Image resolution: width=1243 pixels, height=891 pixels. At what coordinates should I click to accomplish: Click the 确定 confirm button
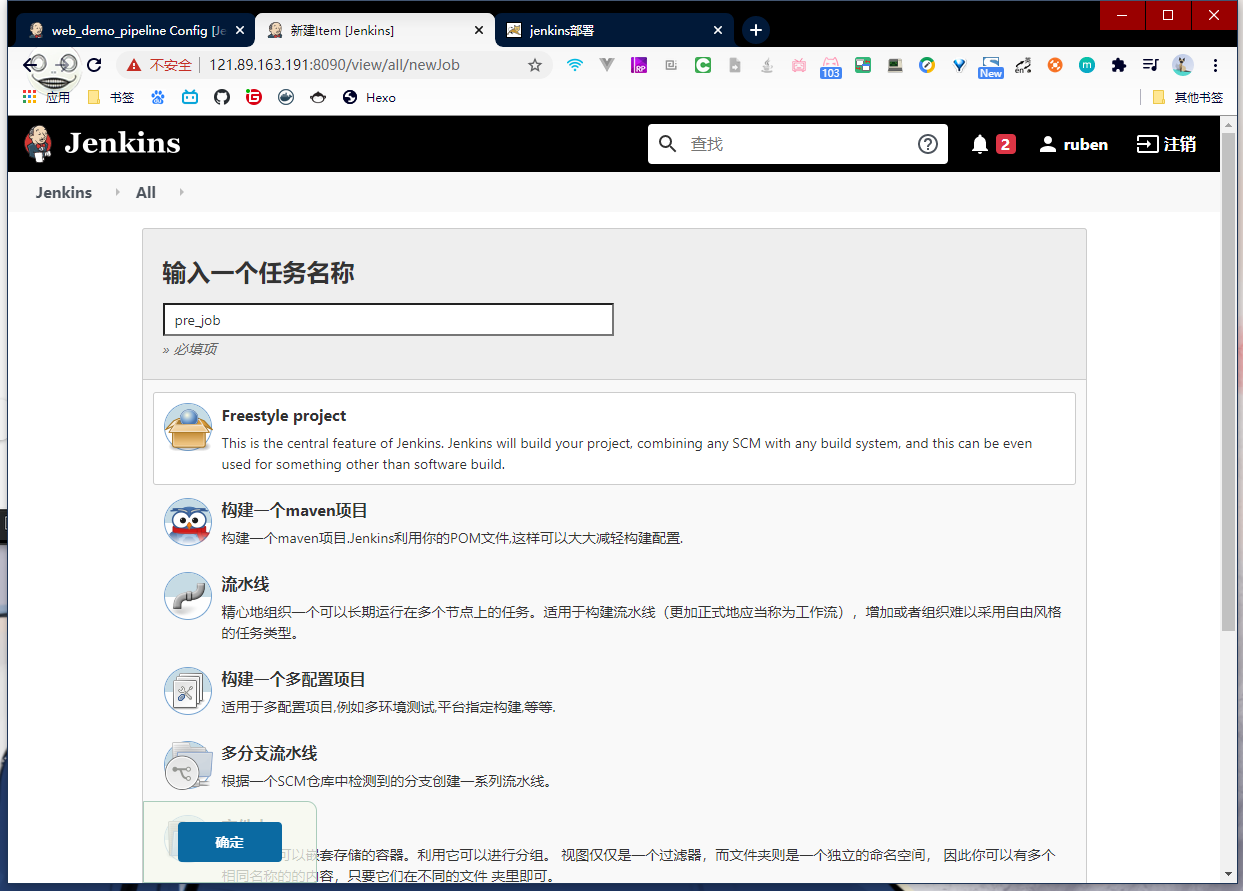point(229,842)
